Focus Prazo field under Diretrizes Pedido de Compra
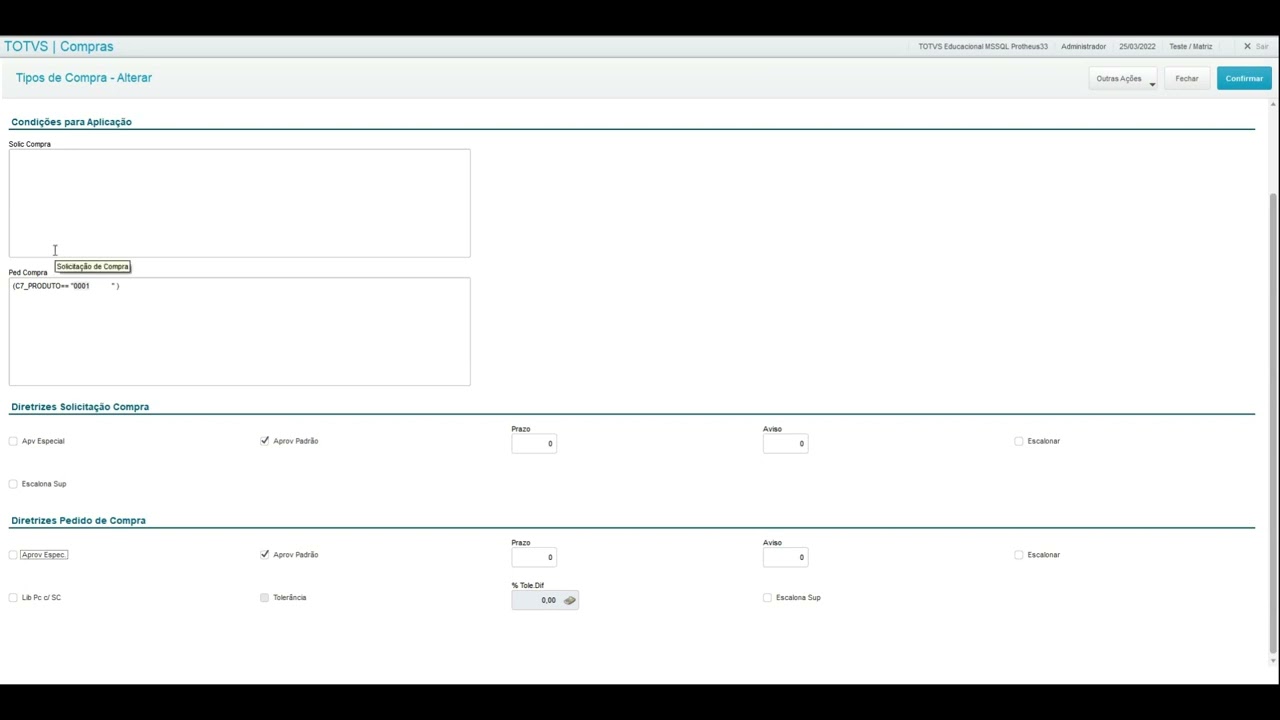Screen dimensions: 1280x720 pyautogui.click(x=534, y=557)
